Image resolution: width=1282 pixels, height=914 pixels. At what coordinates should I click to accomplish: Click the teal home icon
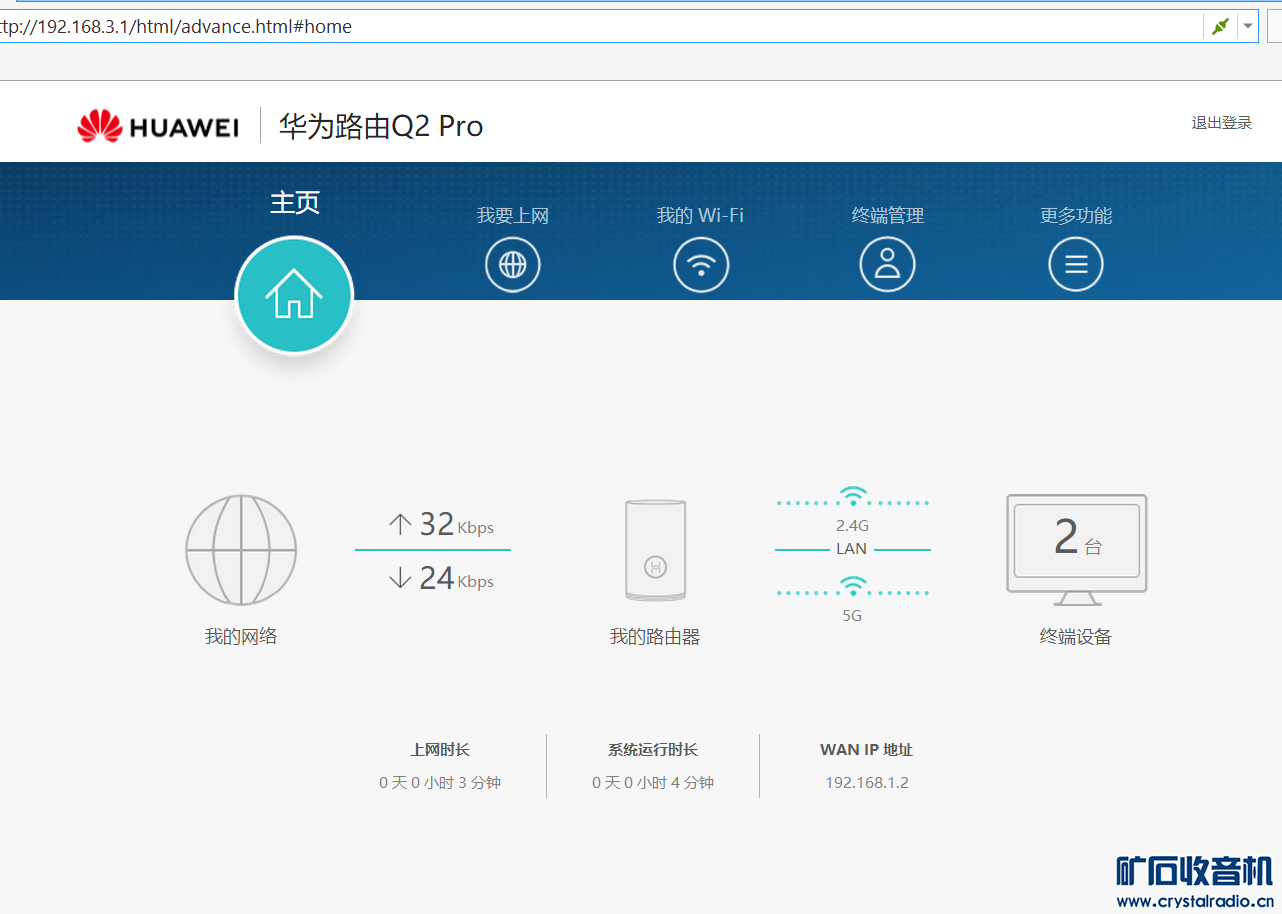point(294,295)
